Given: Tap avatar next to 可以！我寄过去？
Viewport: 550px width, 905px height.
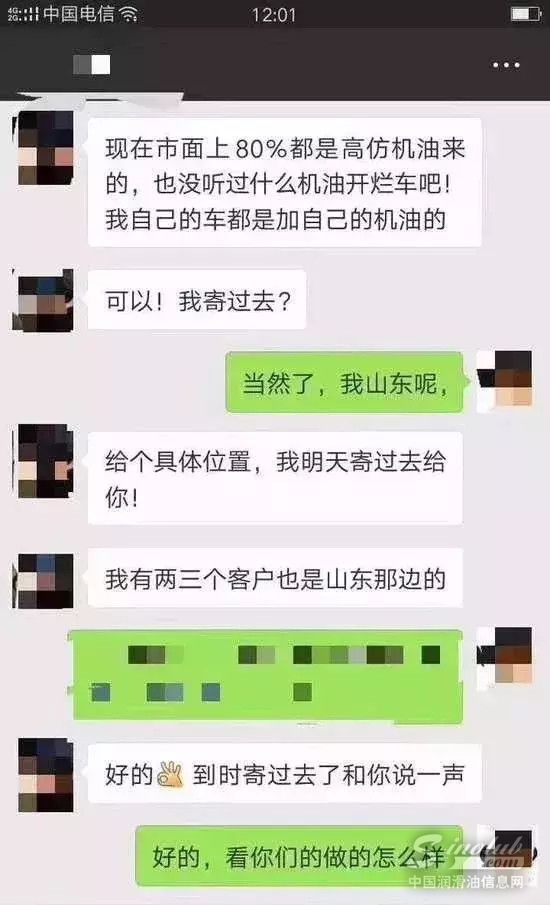Looking at the screenshot, I should click(46, 301).
